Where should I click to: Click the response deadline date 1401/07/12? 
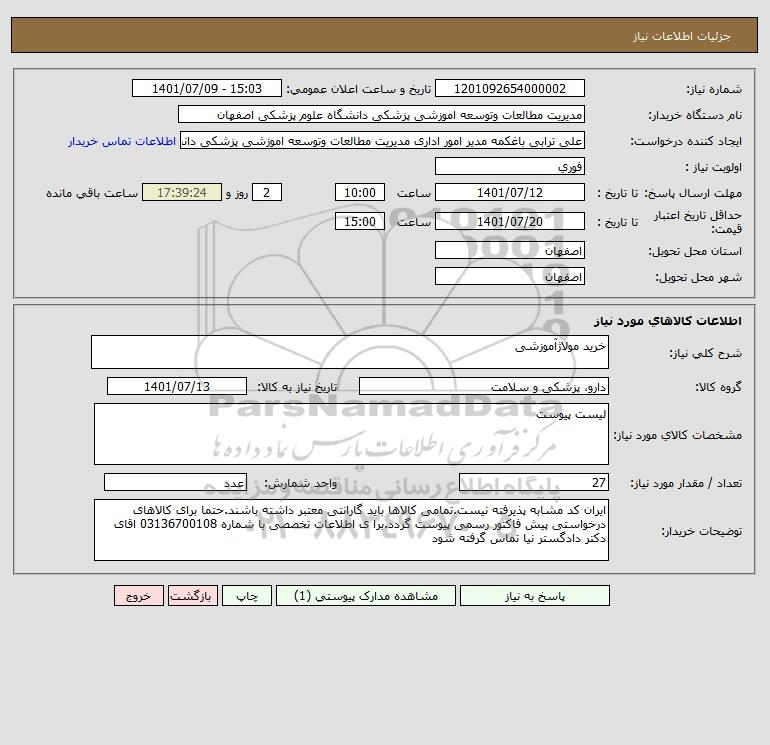[510, 193]
